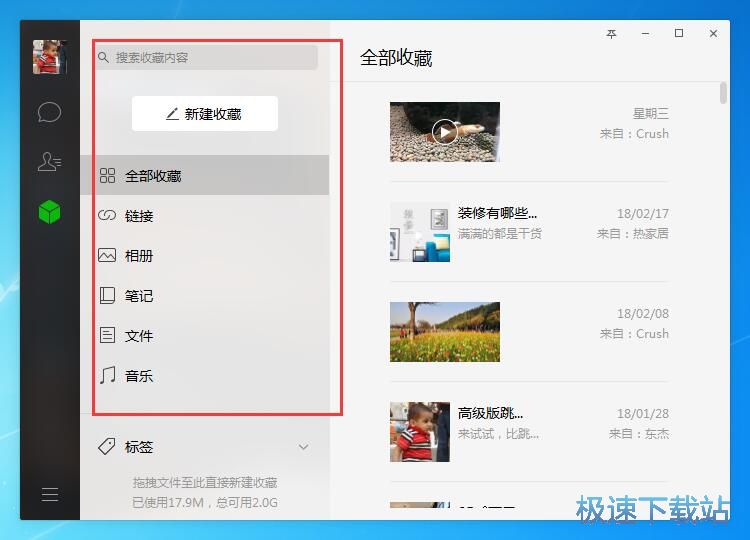Click the 搜索收藏内容 search field
Screen dimensions: 750x540
pos(210,58)
